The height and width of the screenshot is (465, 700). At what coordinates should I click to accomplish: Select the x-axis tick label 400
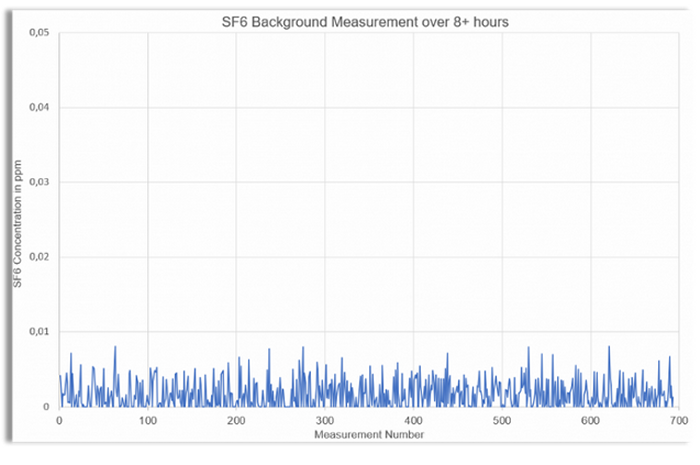(x=414, y=422)
